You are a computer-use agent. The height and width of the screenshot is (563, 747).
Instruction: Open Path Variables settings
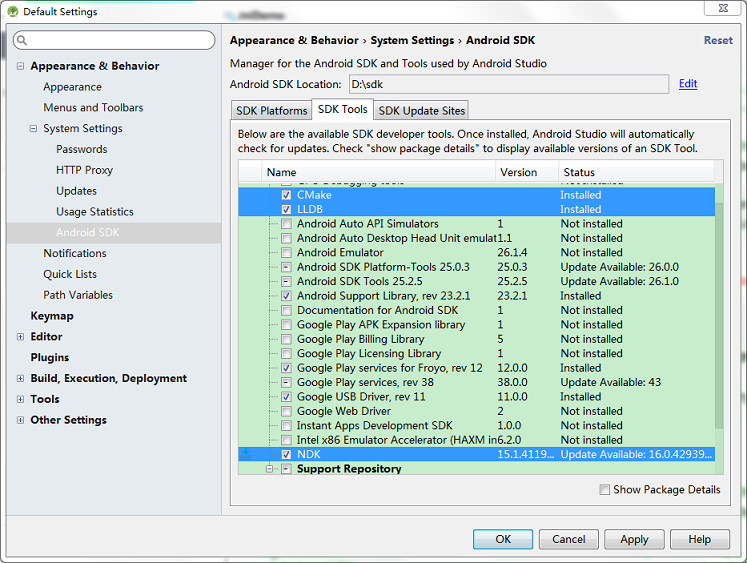tap(78, 295)
